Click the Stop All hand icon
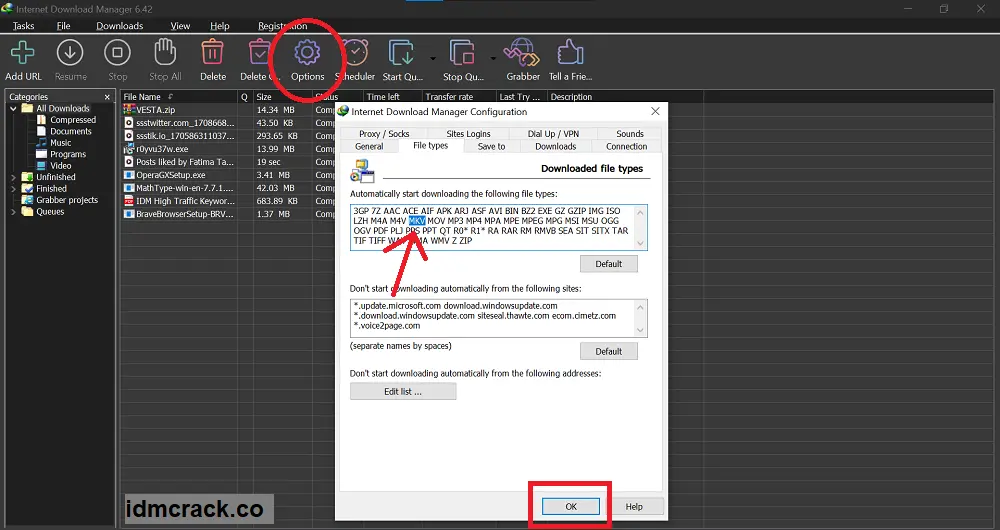The width and height of the screenshot is (1000, 530). [165, 53]
